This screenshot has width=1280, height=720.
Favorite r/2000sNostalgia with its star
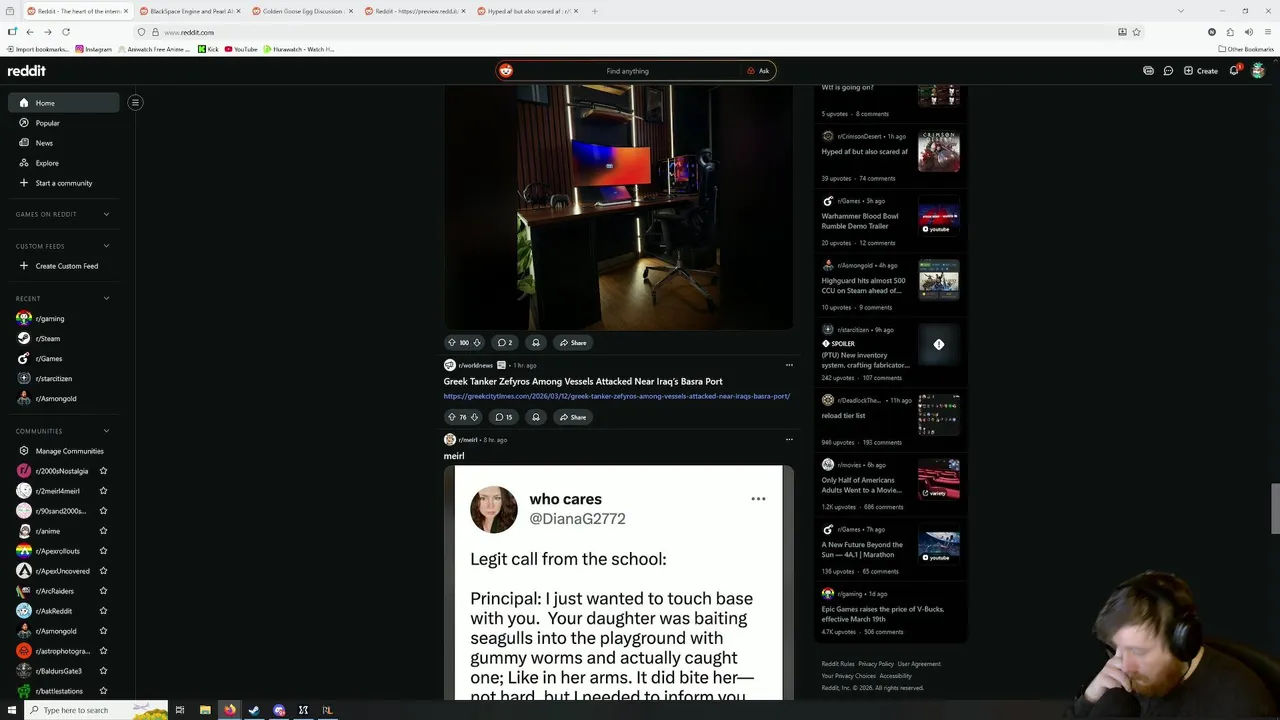tap(103, 471)
